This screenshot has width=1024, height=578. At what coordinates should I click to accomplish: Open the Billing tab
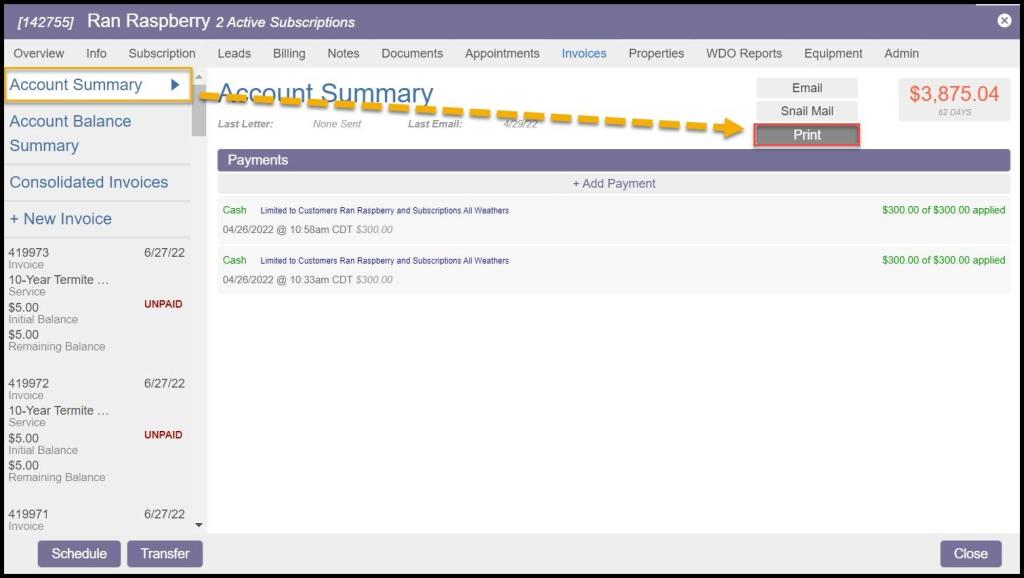289,53
